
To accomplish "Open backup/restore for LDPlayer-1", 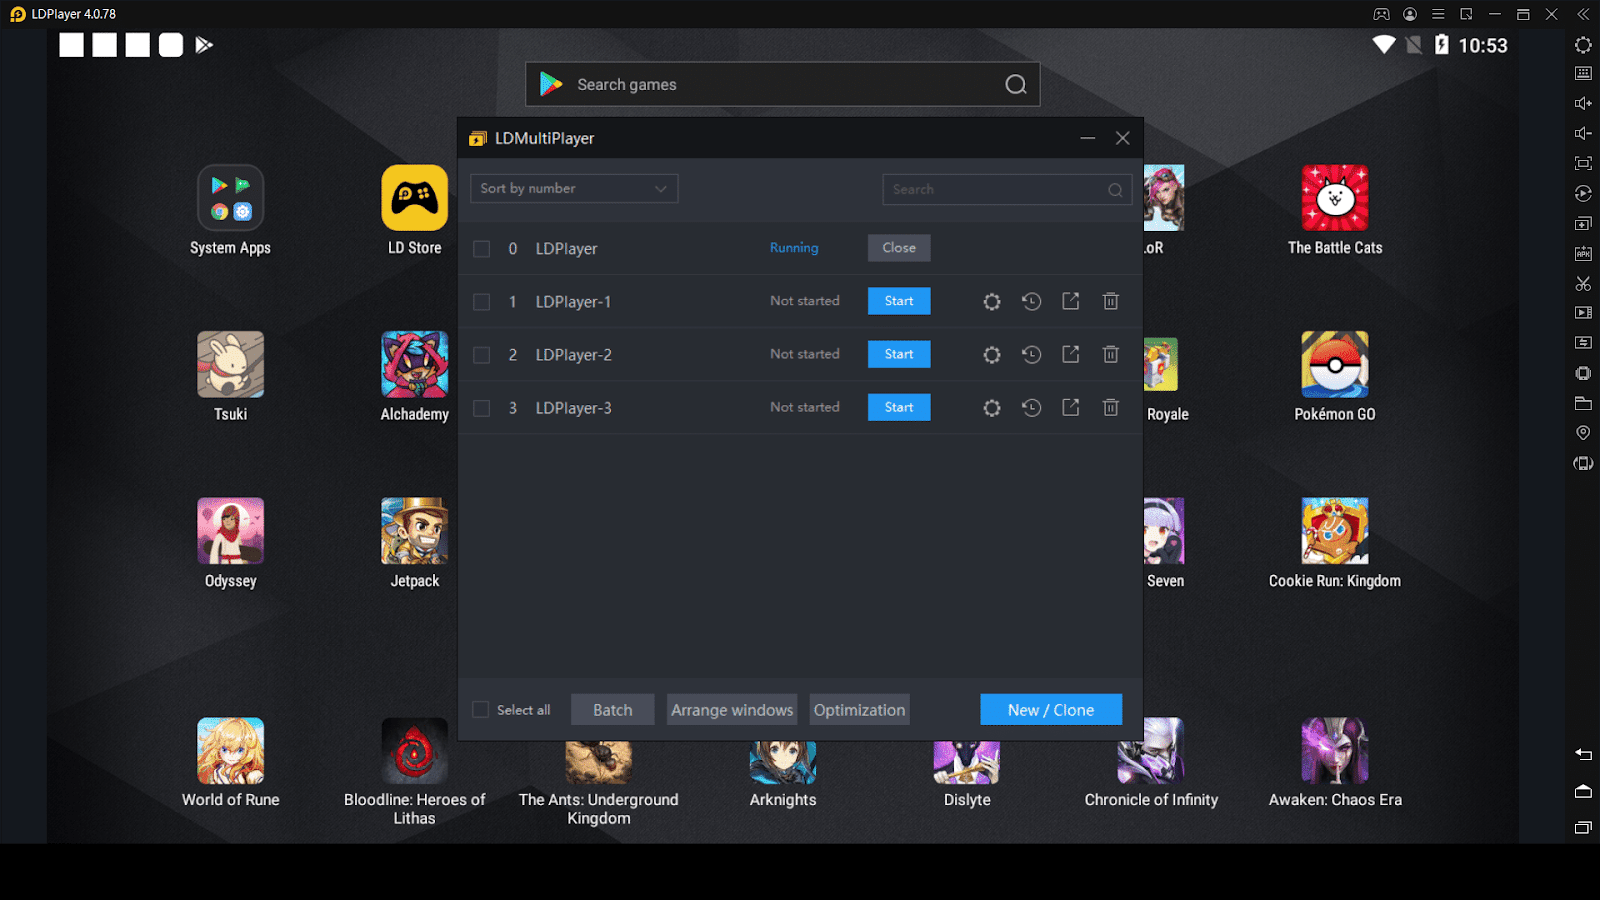I will coord(1031,301).
